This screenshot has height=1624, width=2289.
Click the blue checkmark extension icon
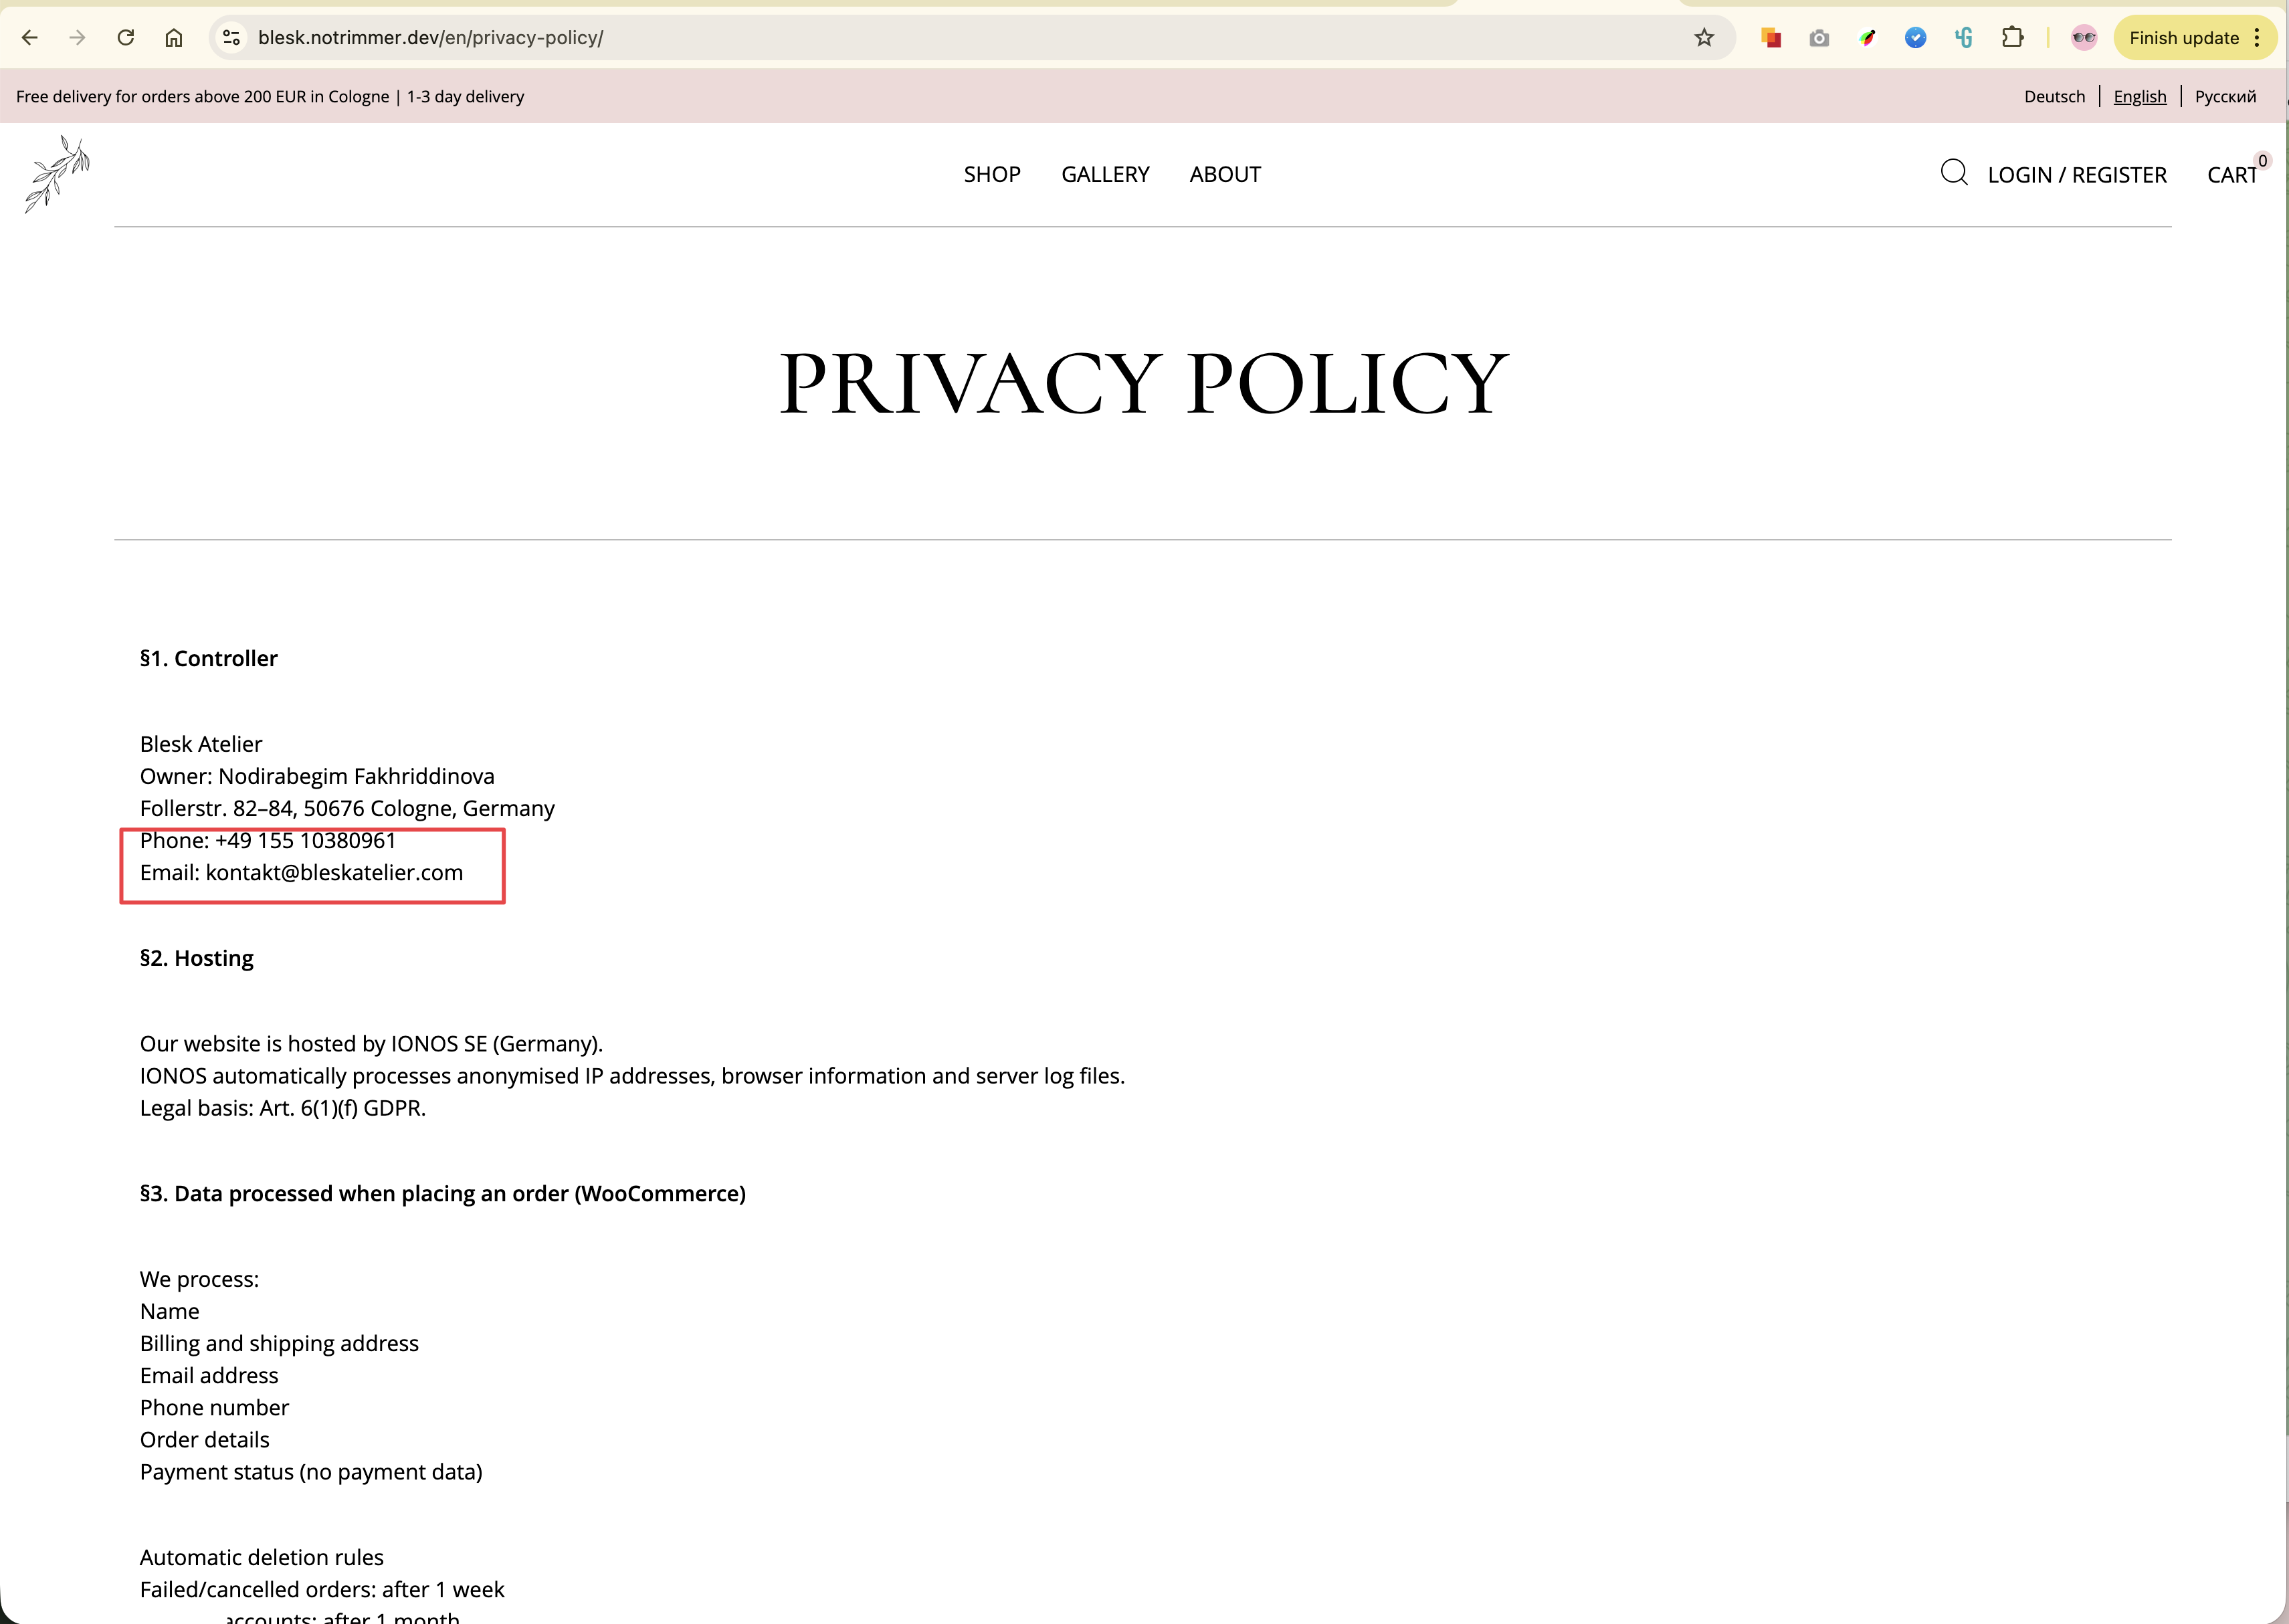click(x=1915, y=38)
